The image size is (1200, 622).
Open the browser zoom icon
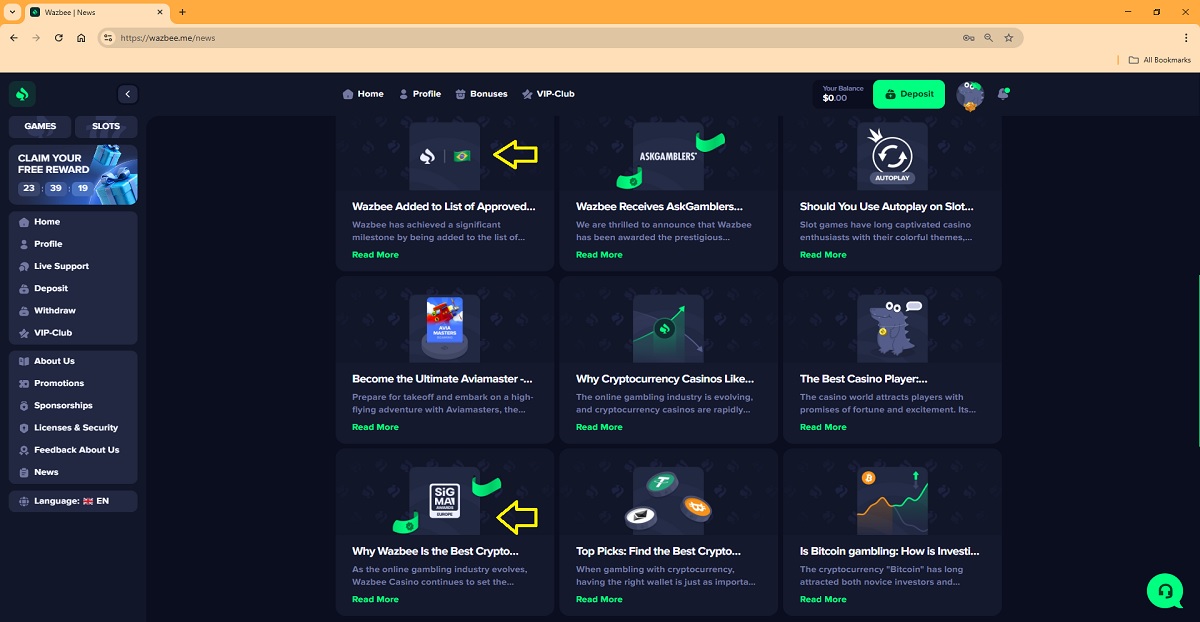(x=989, y=38)
